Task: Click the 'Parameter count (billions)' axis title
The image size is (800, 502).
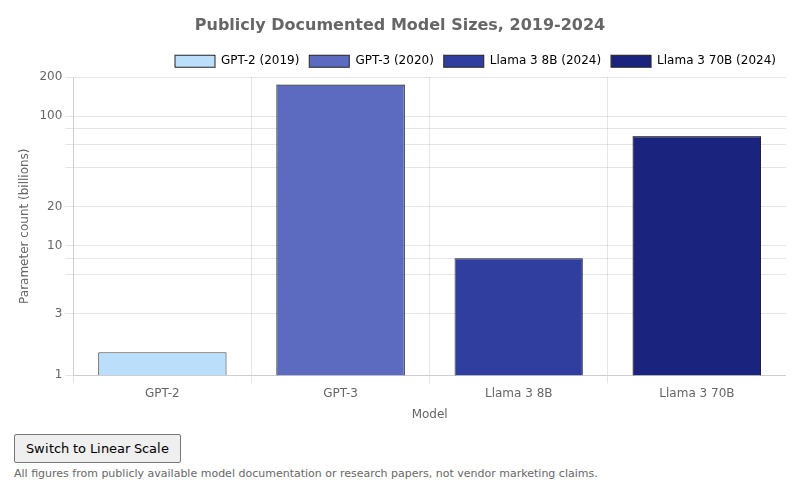Action: tap(23, 226)
